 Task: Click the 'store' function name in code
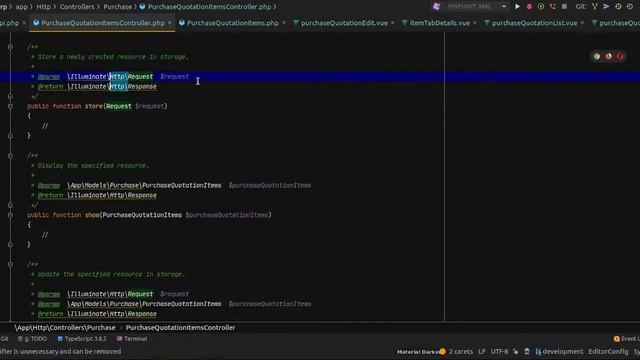point(93,106)
